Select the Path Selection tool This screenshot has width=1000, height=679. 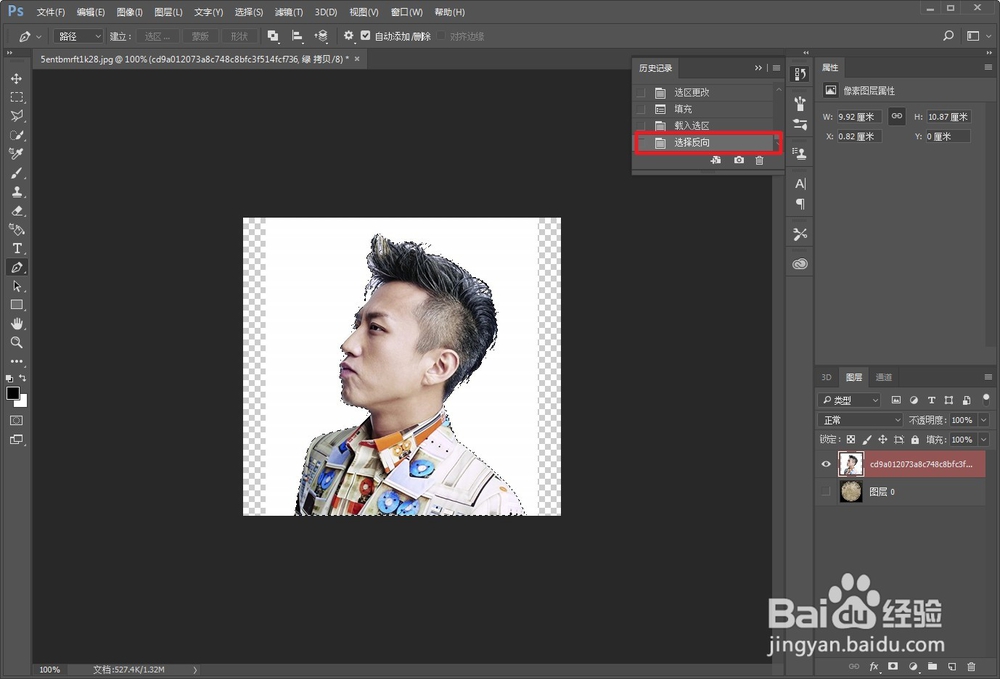point(17,286)
